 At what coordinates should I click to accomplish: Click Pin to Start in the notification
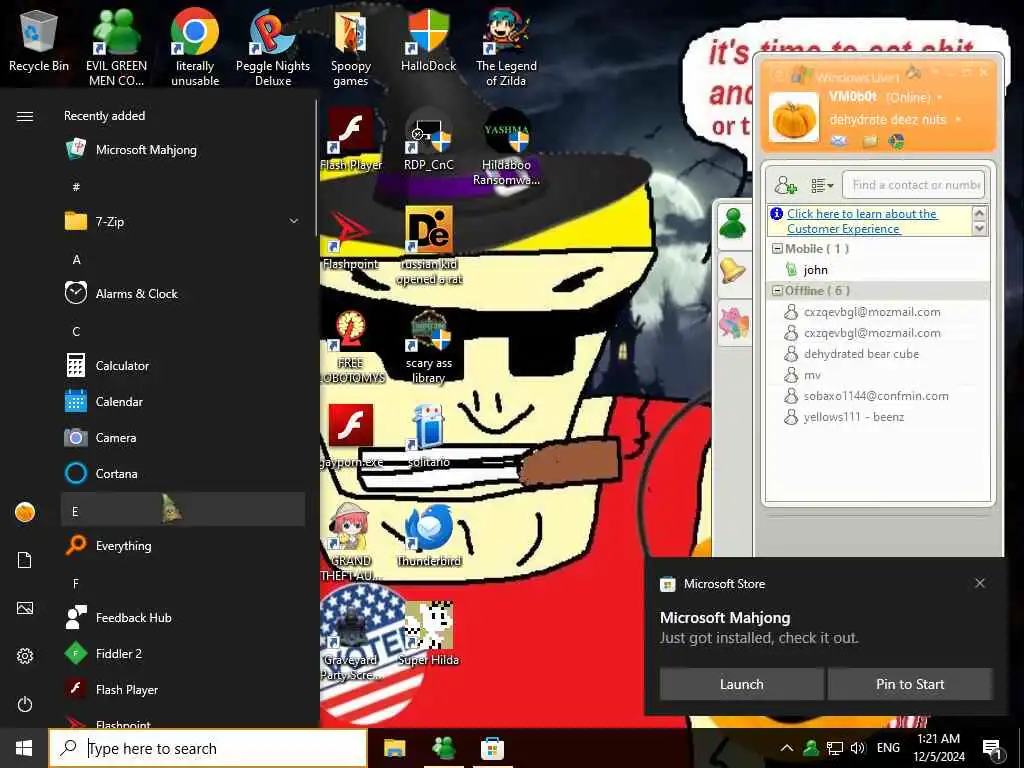[910, 684]
